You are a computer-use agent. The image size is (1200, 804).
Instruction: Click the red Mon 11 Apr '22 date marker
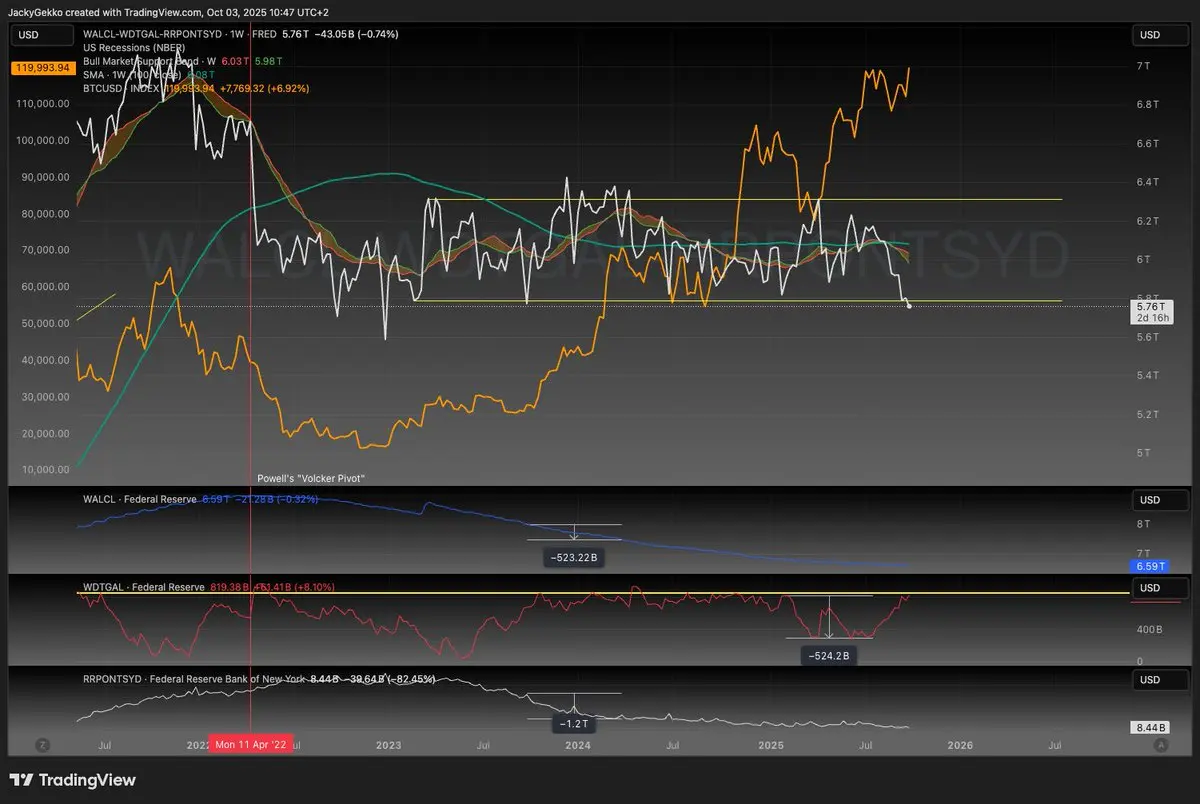[x=250, y=746]
